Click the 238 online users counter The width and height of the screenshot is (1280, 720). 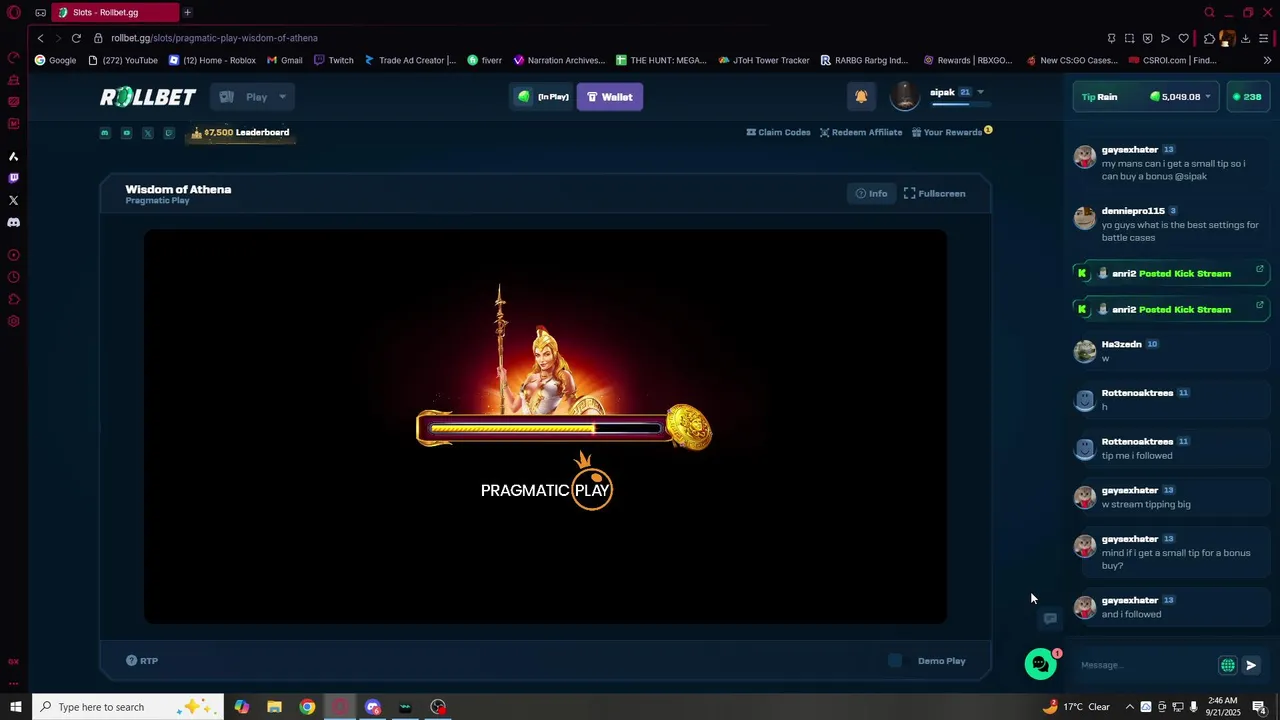[1246, 97]
